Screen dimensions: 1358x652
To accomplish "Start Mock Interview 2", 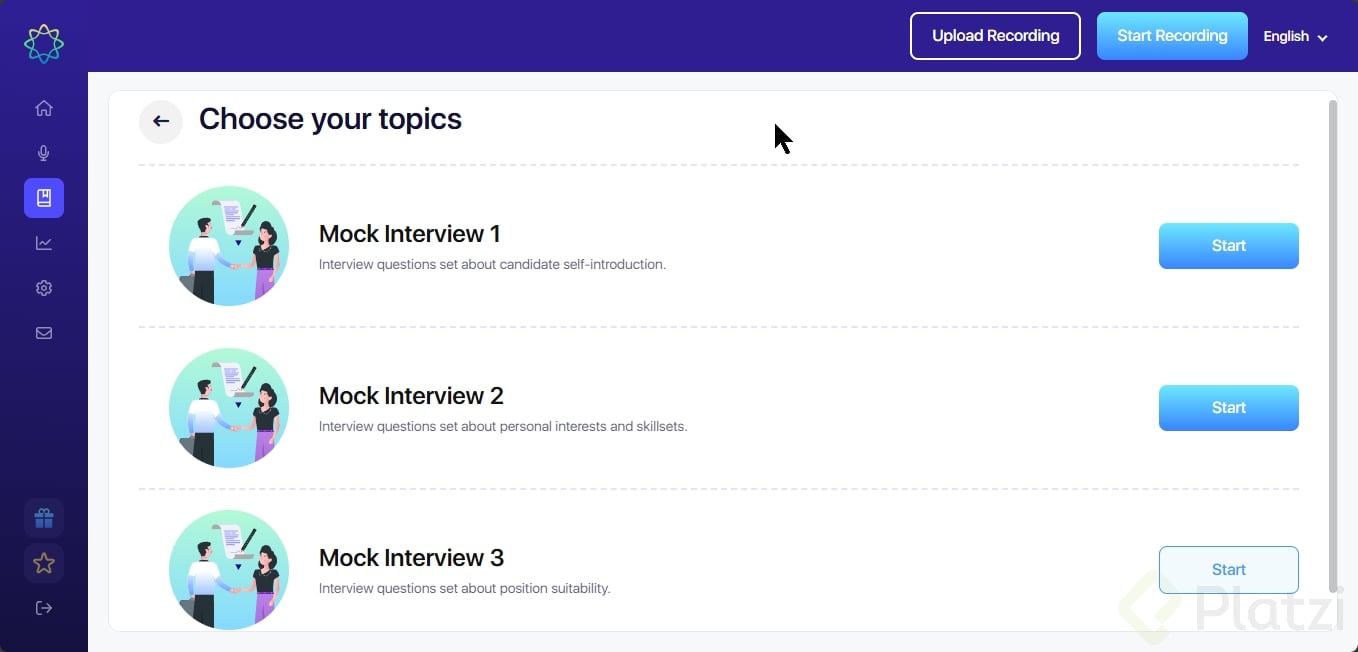I will coord(1228,408).
